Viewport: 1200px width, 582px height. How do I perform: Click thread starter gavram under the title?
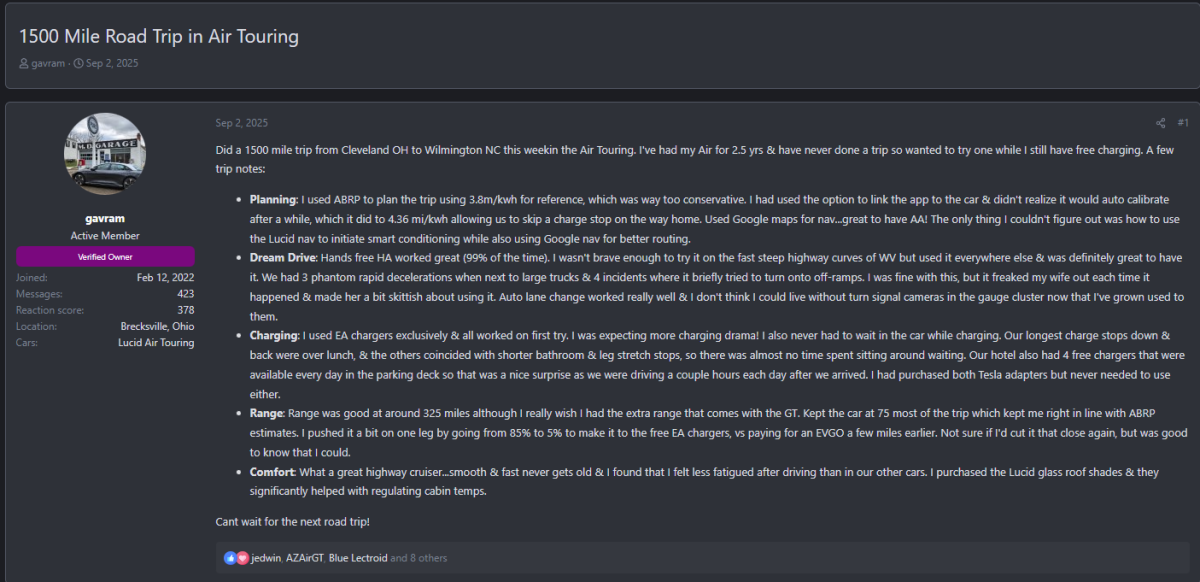click(48, 64)
